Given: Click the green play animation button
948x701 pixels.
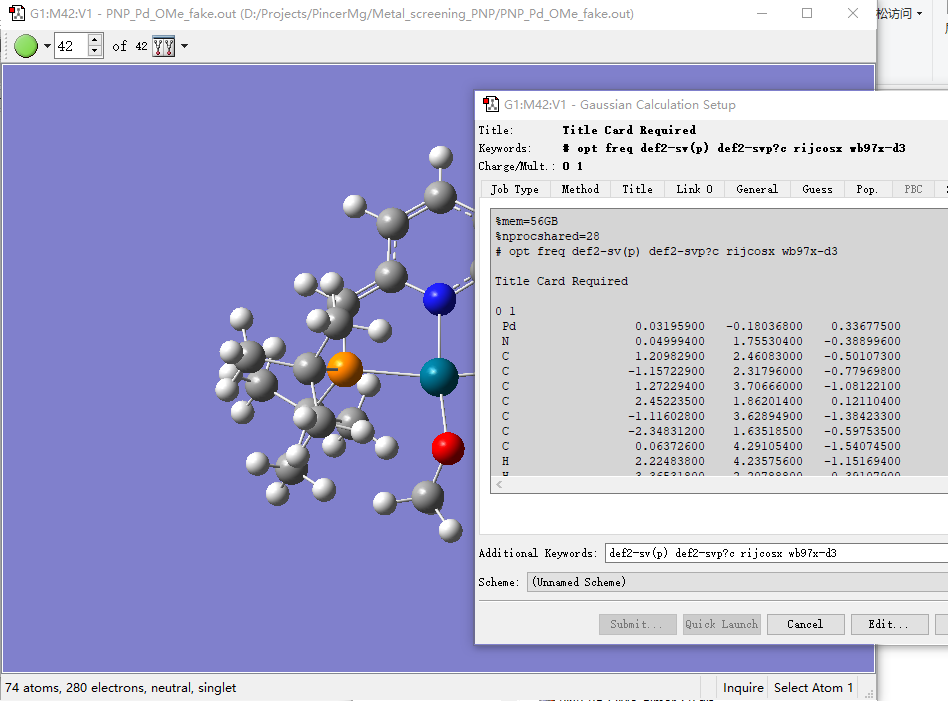Looking at the screenshot, I should [26, 46].
